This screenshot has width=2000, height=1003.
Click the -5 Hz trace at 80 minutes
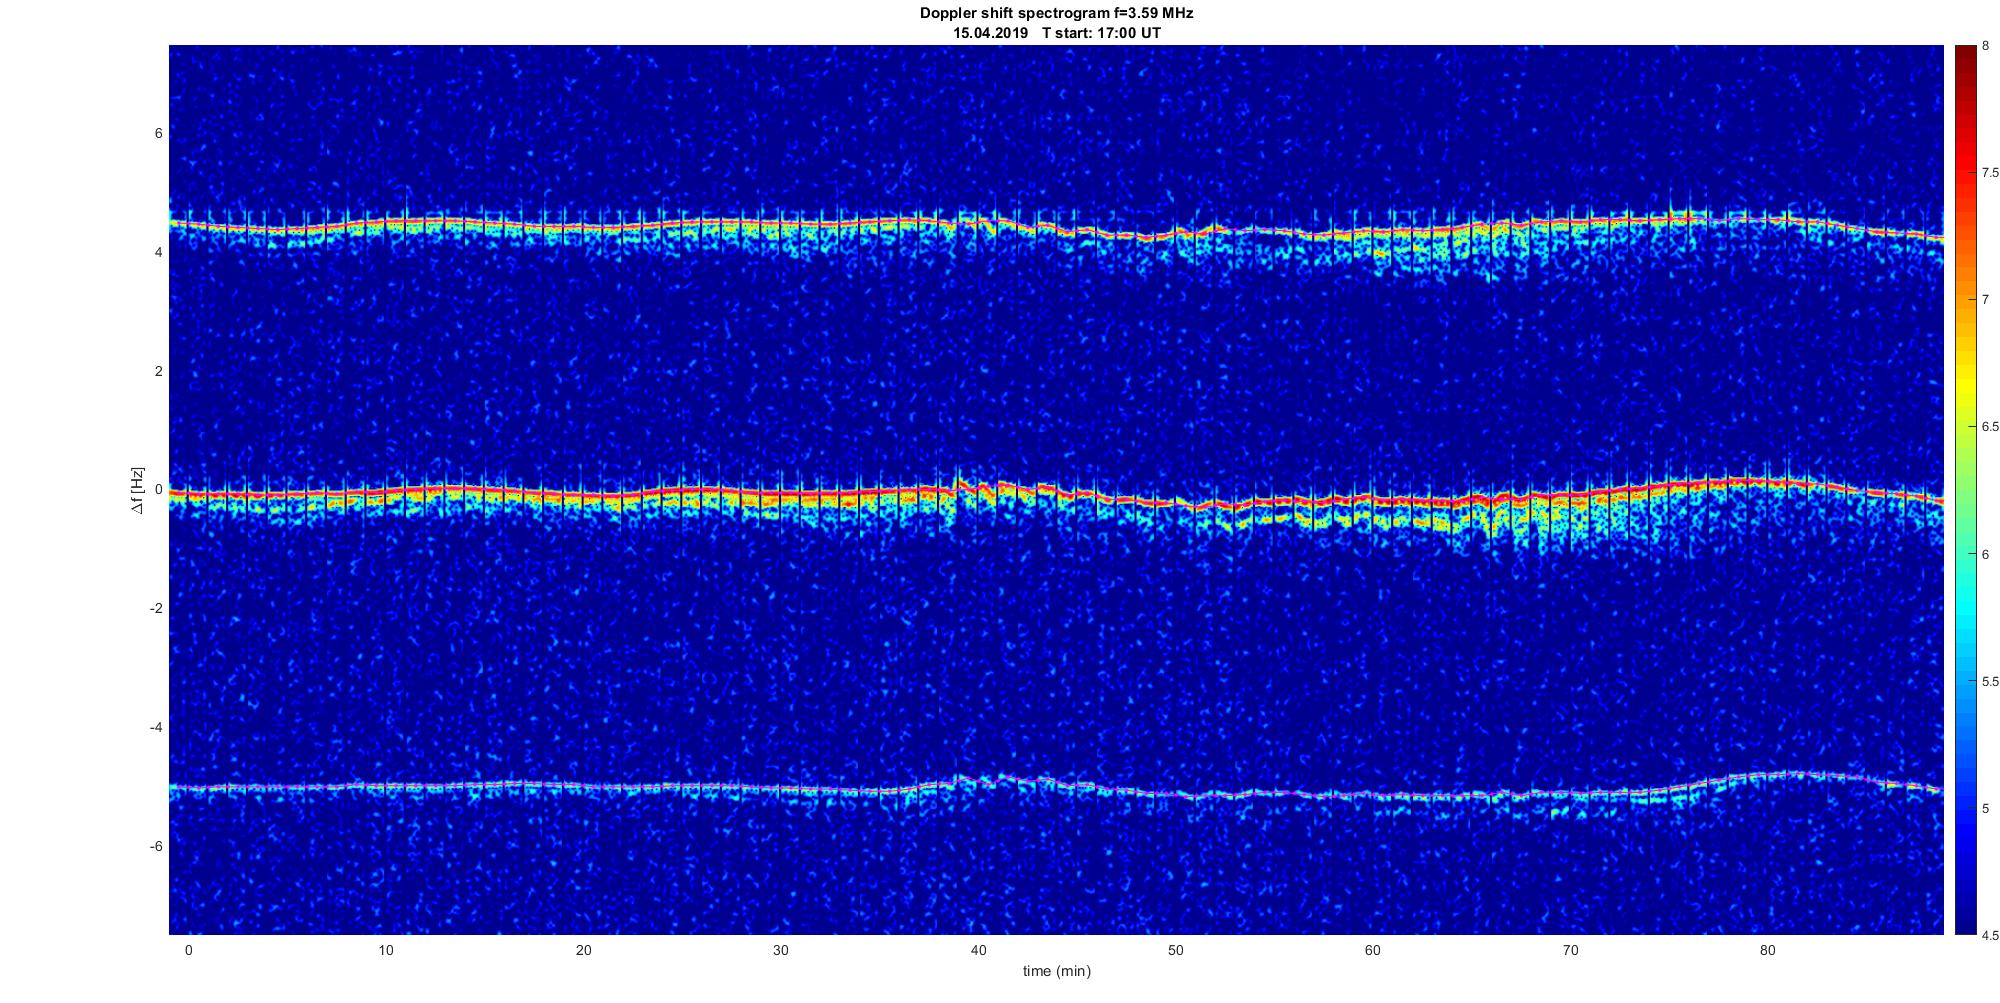(1768, 776)
